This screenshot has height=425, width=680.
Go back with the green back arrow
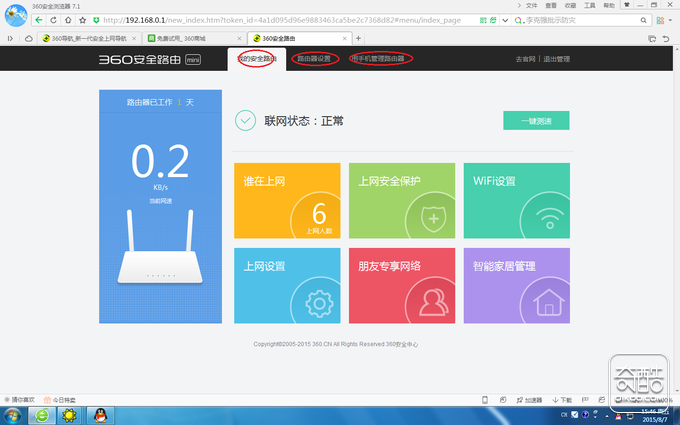tap(39, 20)
